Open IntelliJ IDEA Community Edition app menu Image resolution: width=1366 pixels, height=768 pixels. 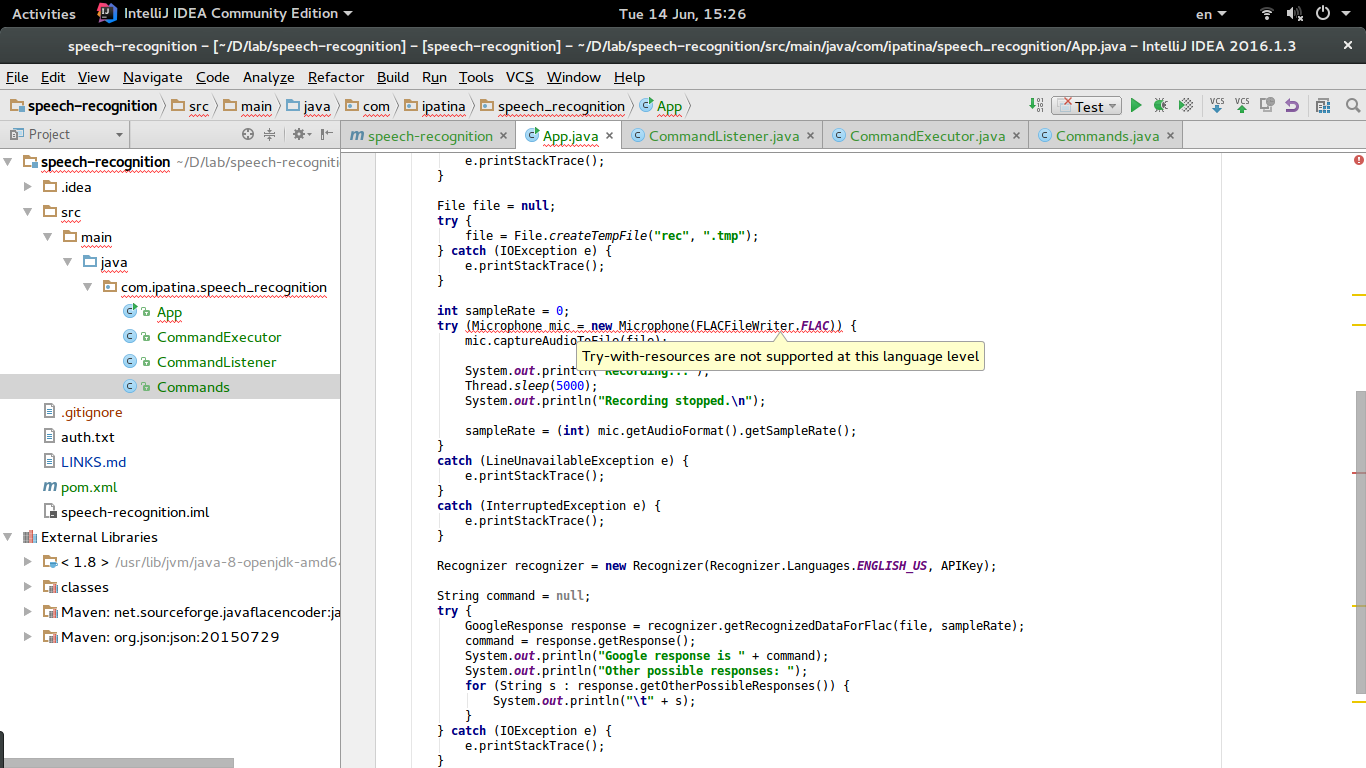tap(226, 14)
